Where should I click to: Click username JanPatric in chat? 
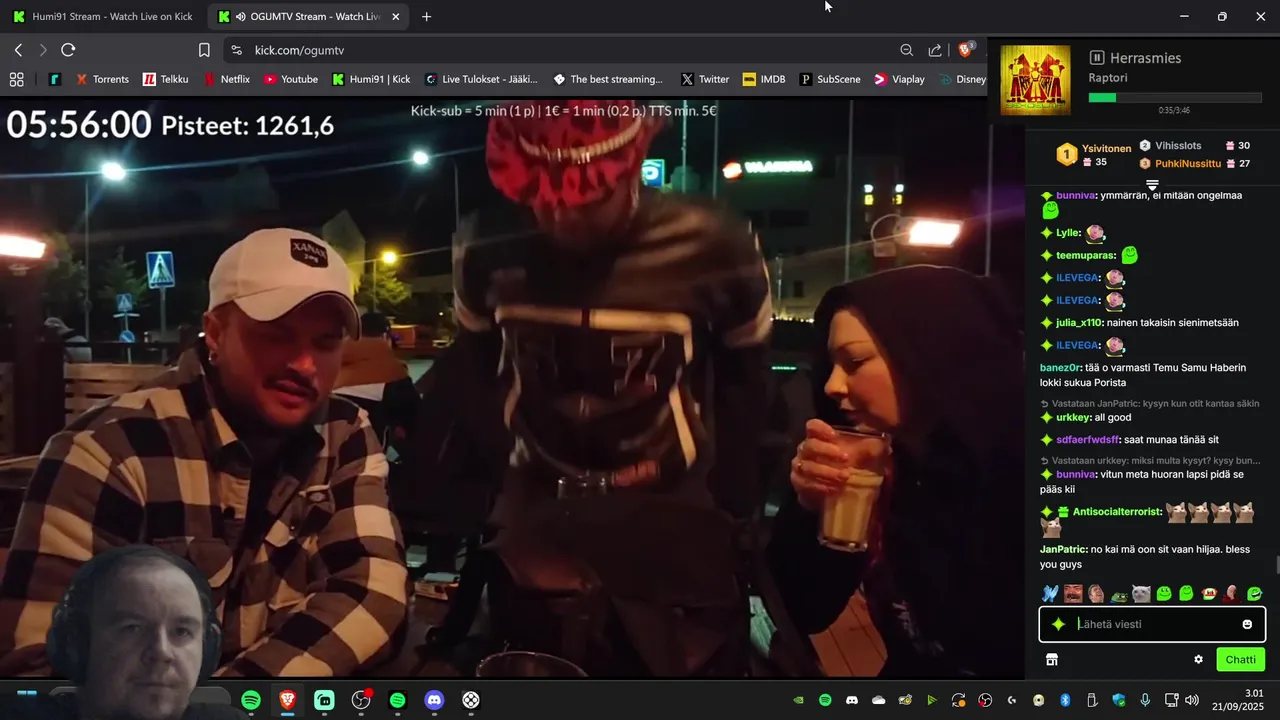coord(1063,549)
